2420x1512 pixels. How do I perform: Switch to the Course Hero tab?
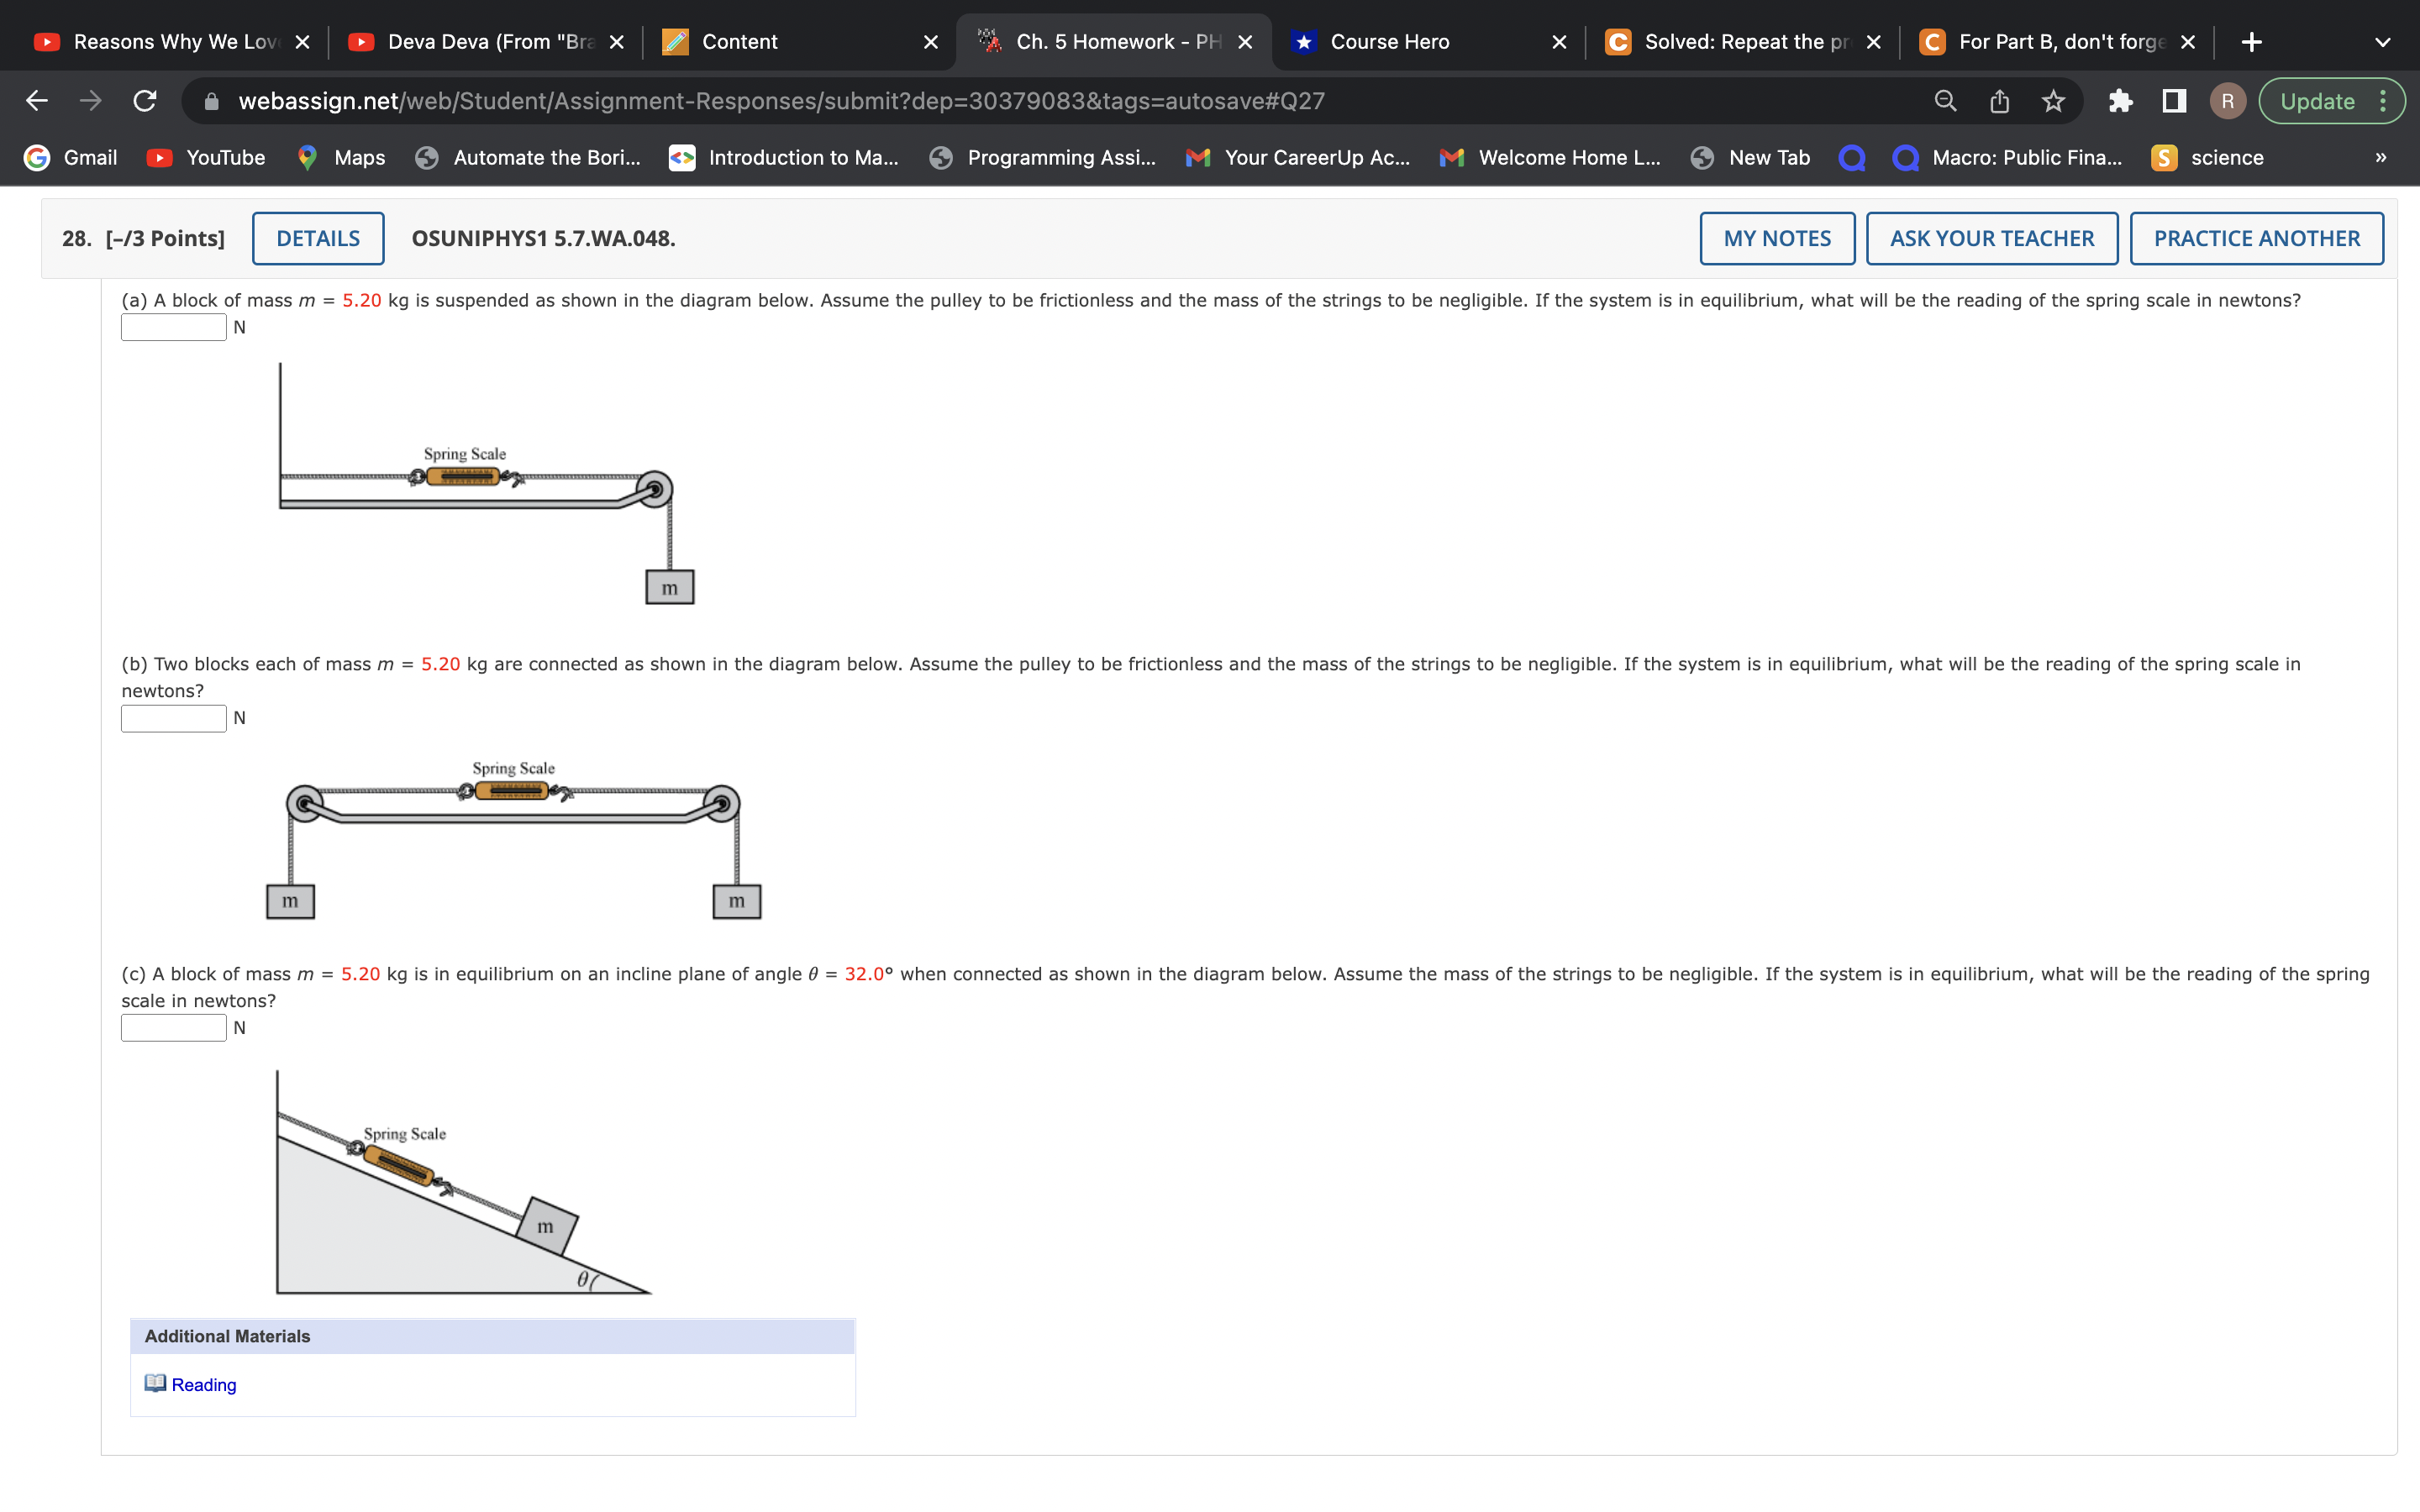[1389, 41]
